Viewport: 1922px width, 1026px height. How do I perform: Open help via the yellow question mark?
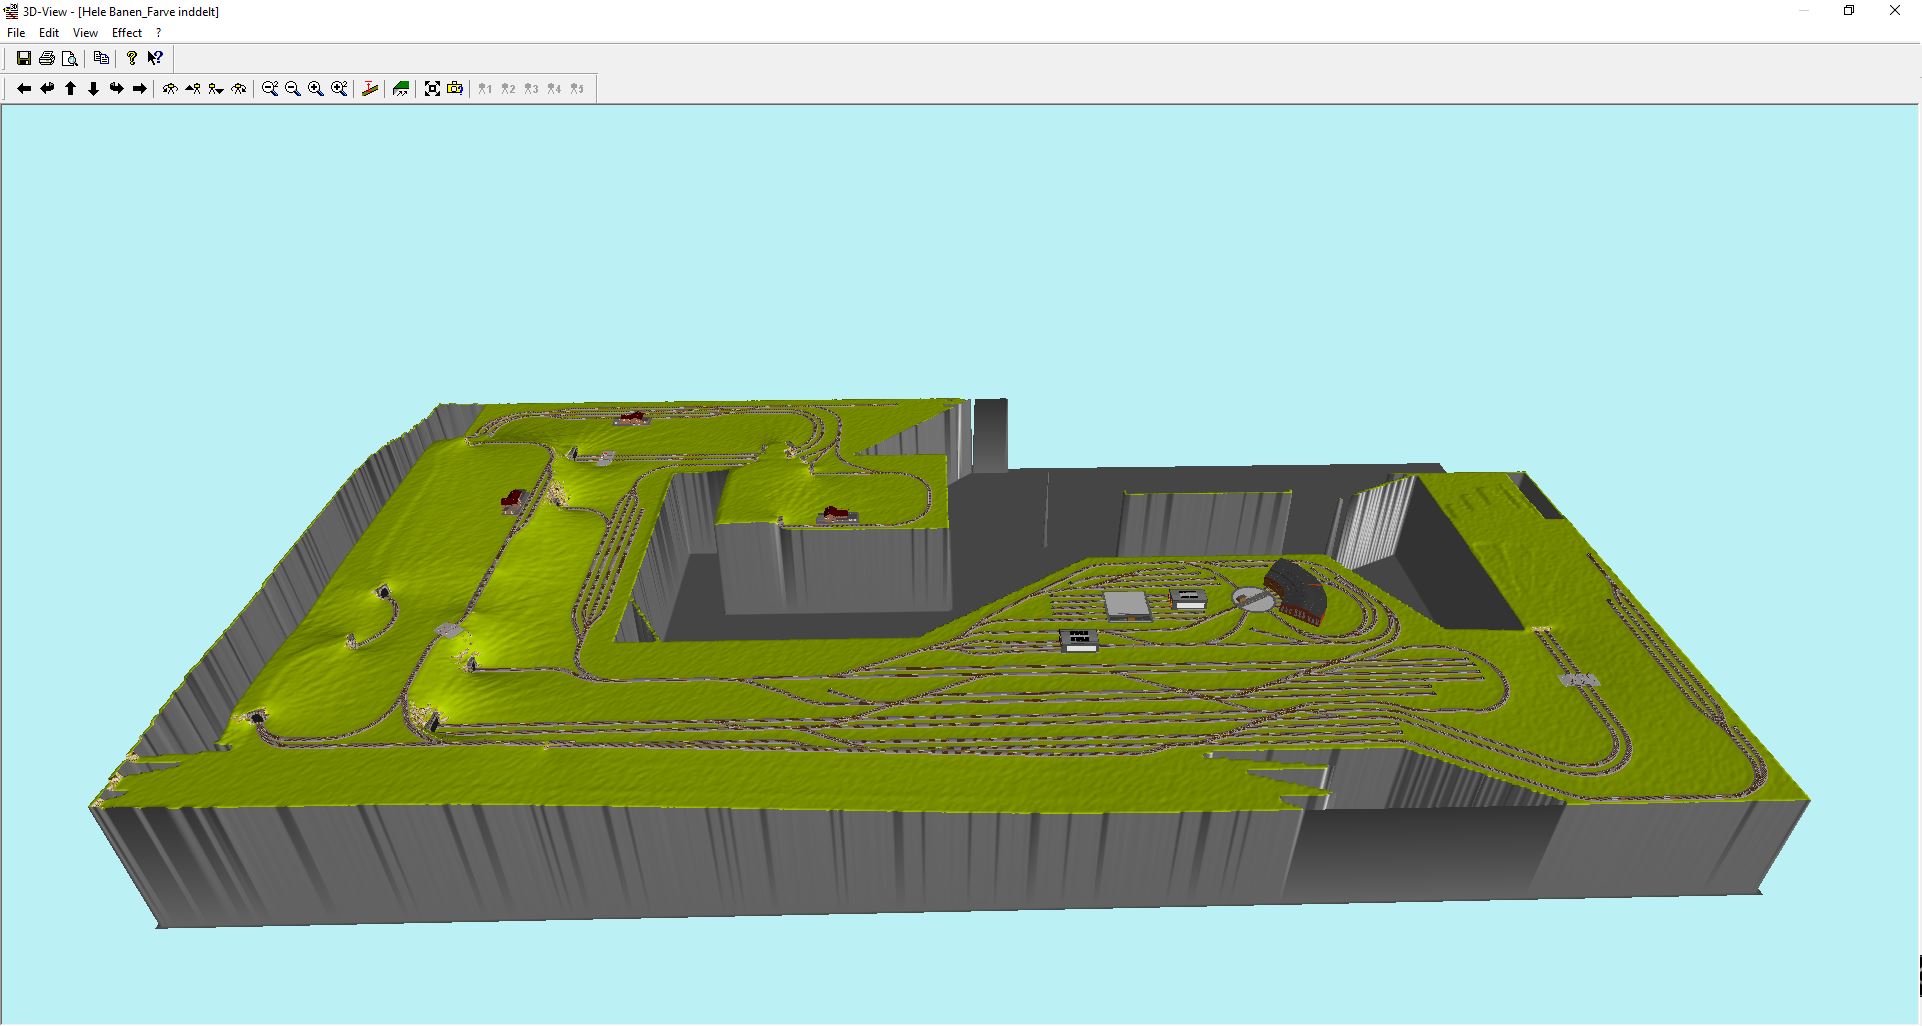pyautogui.click(x=132, y=58)
